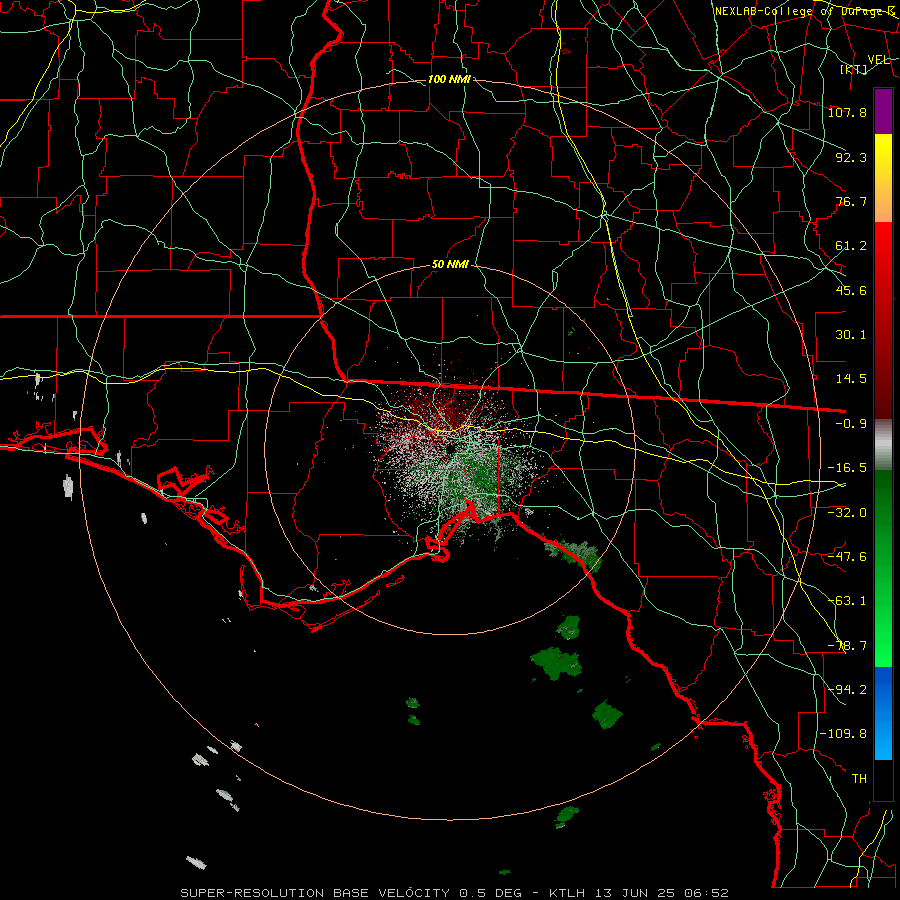Click the 61.2 velocity scale value

[x=851, y=246]
